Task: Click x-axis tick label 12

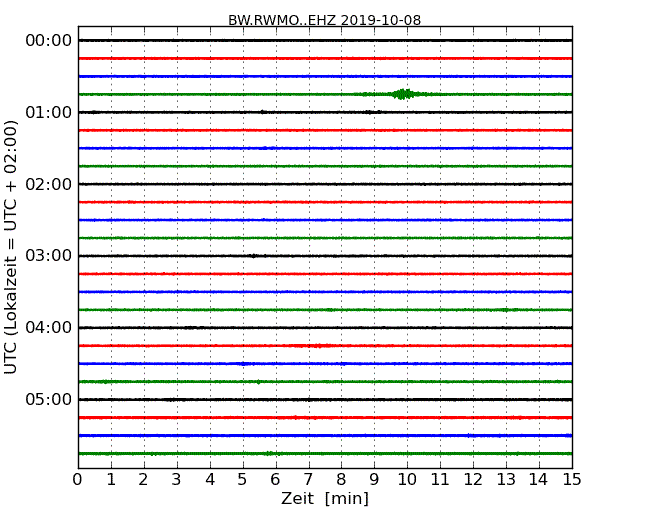Action: (473, 480)
